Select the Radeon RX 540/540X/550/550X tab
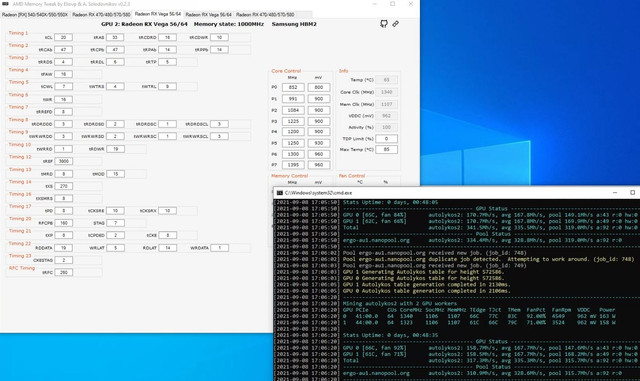The height and width of the screenshot is (381, 640). click(35, 14)
